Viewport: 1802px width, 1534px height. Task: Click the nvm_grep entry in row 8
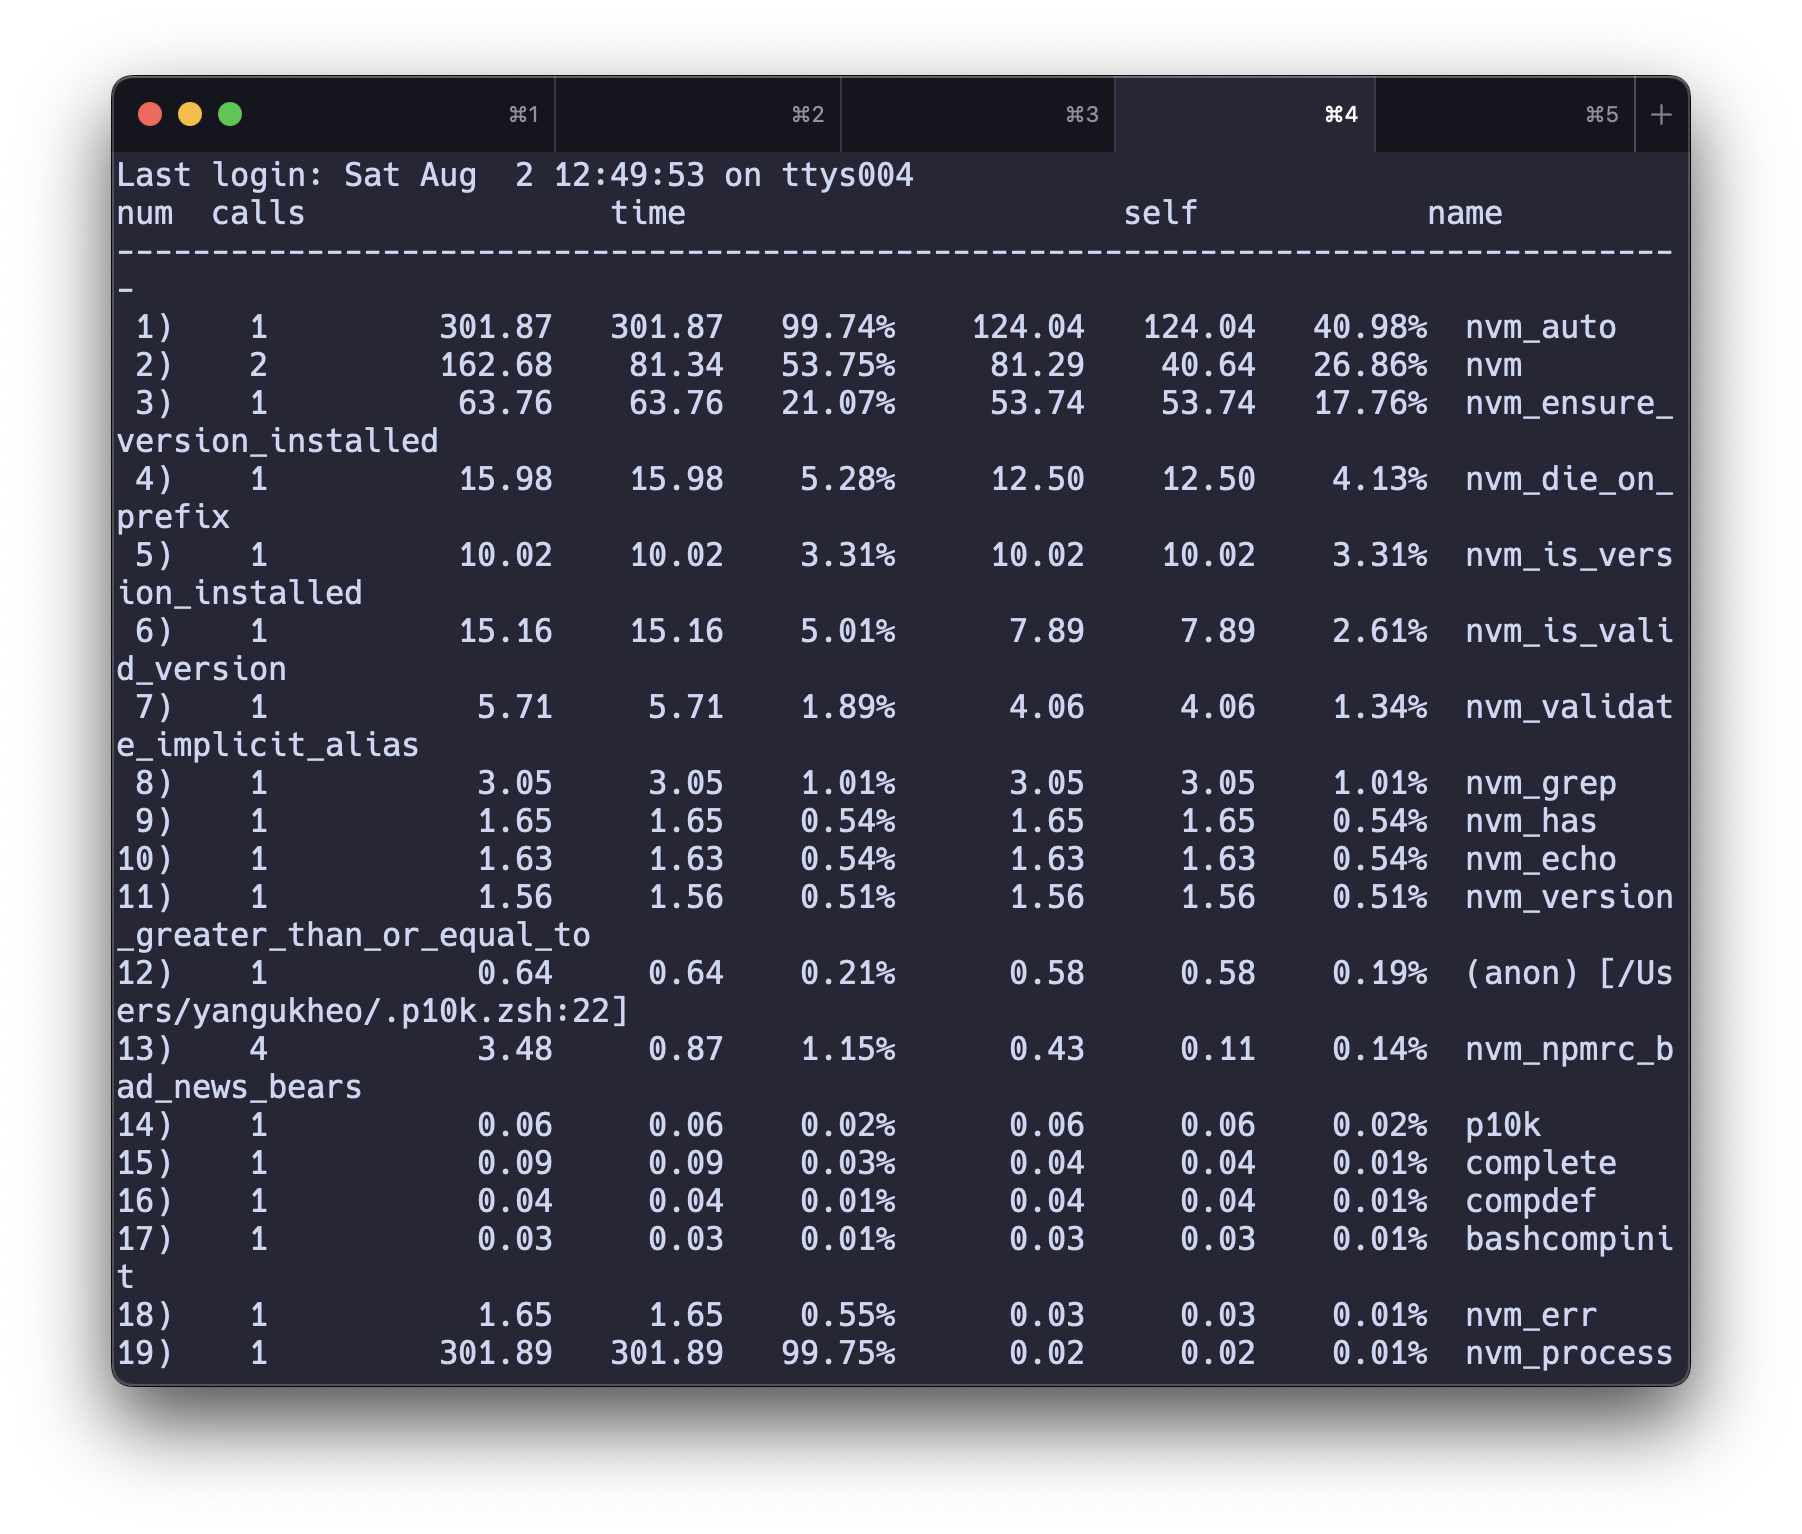pos(1540,783)
